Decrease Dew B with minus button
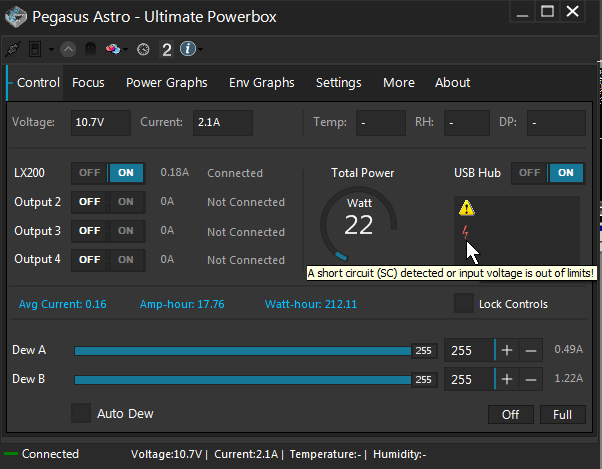This screenshot has width=602, height=469. [x=531, y=379]
